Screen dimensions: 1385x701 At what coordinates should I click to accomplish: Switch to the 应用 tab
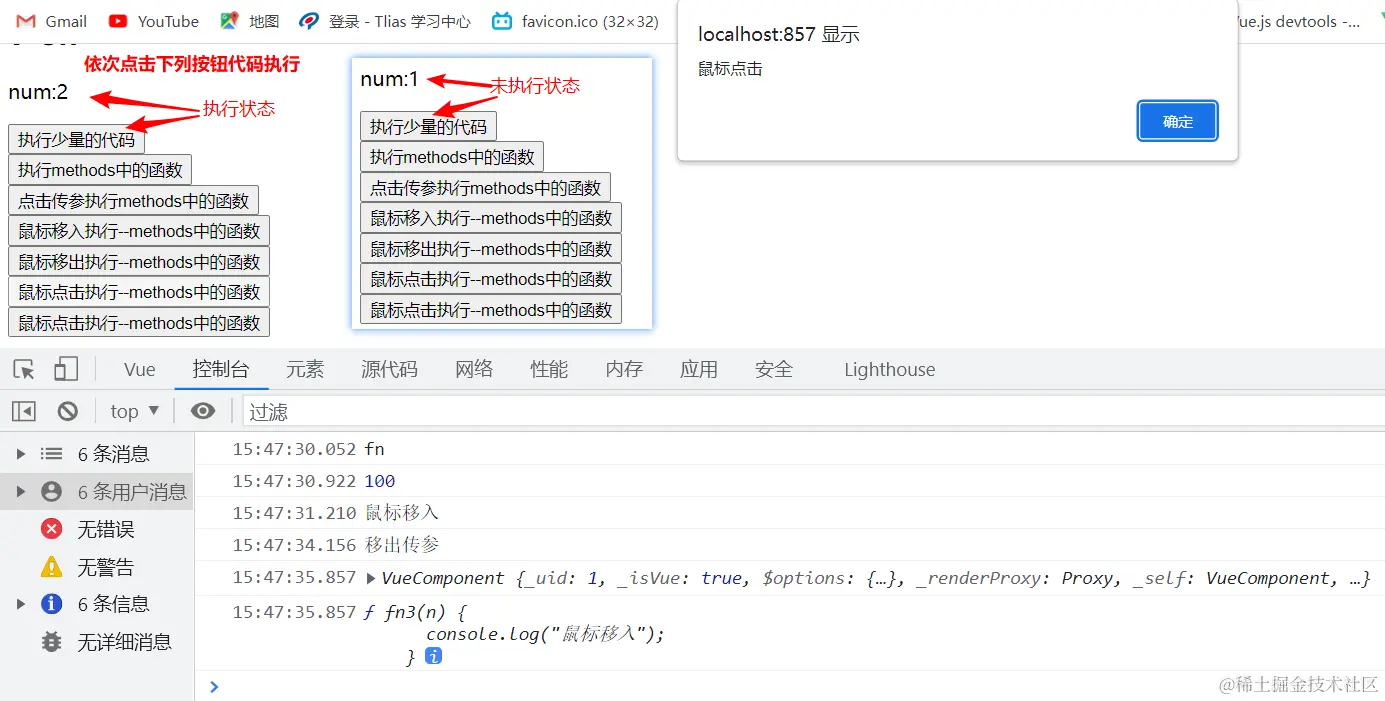point(699,369)
